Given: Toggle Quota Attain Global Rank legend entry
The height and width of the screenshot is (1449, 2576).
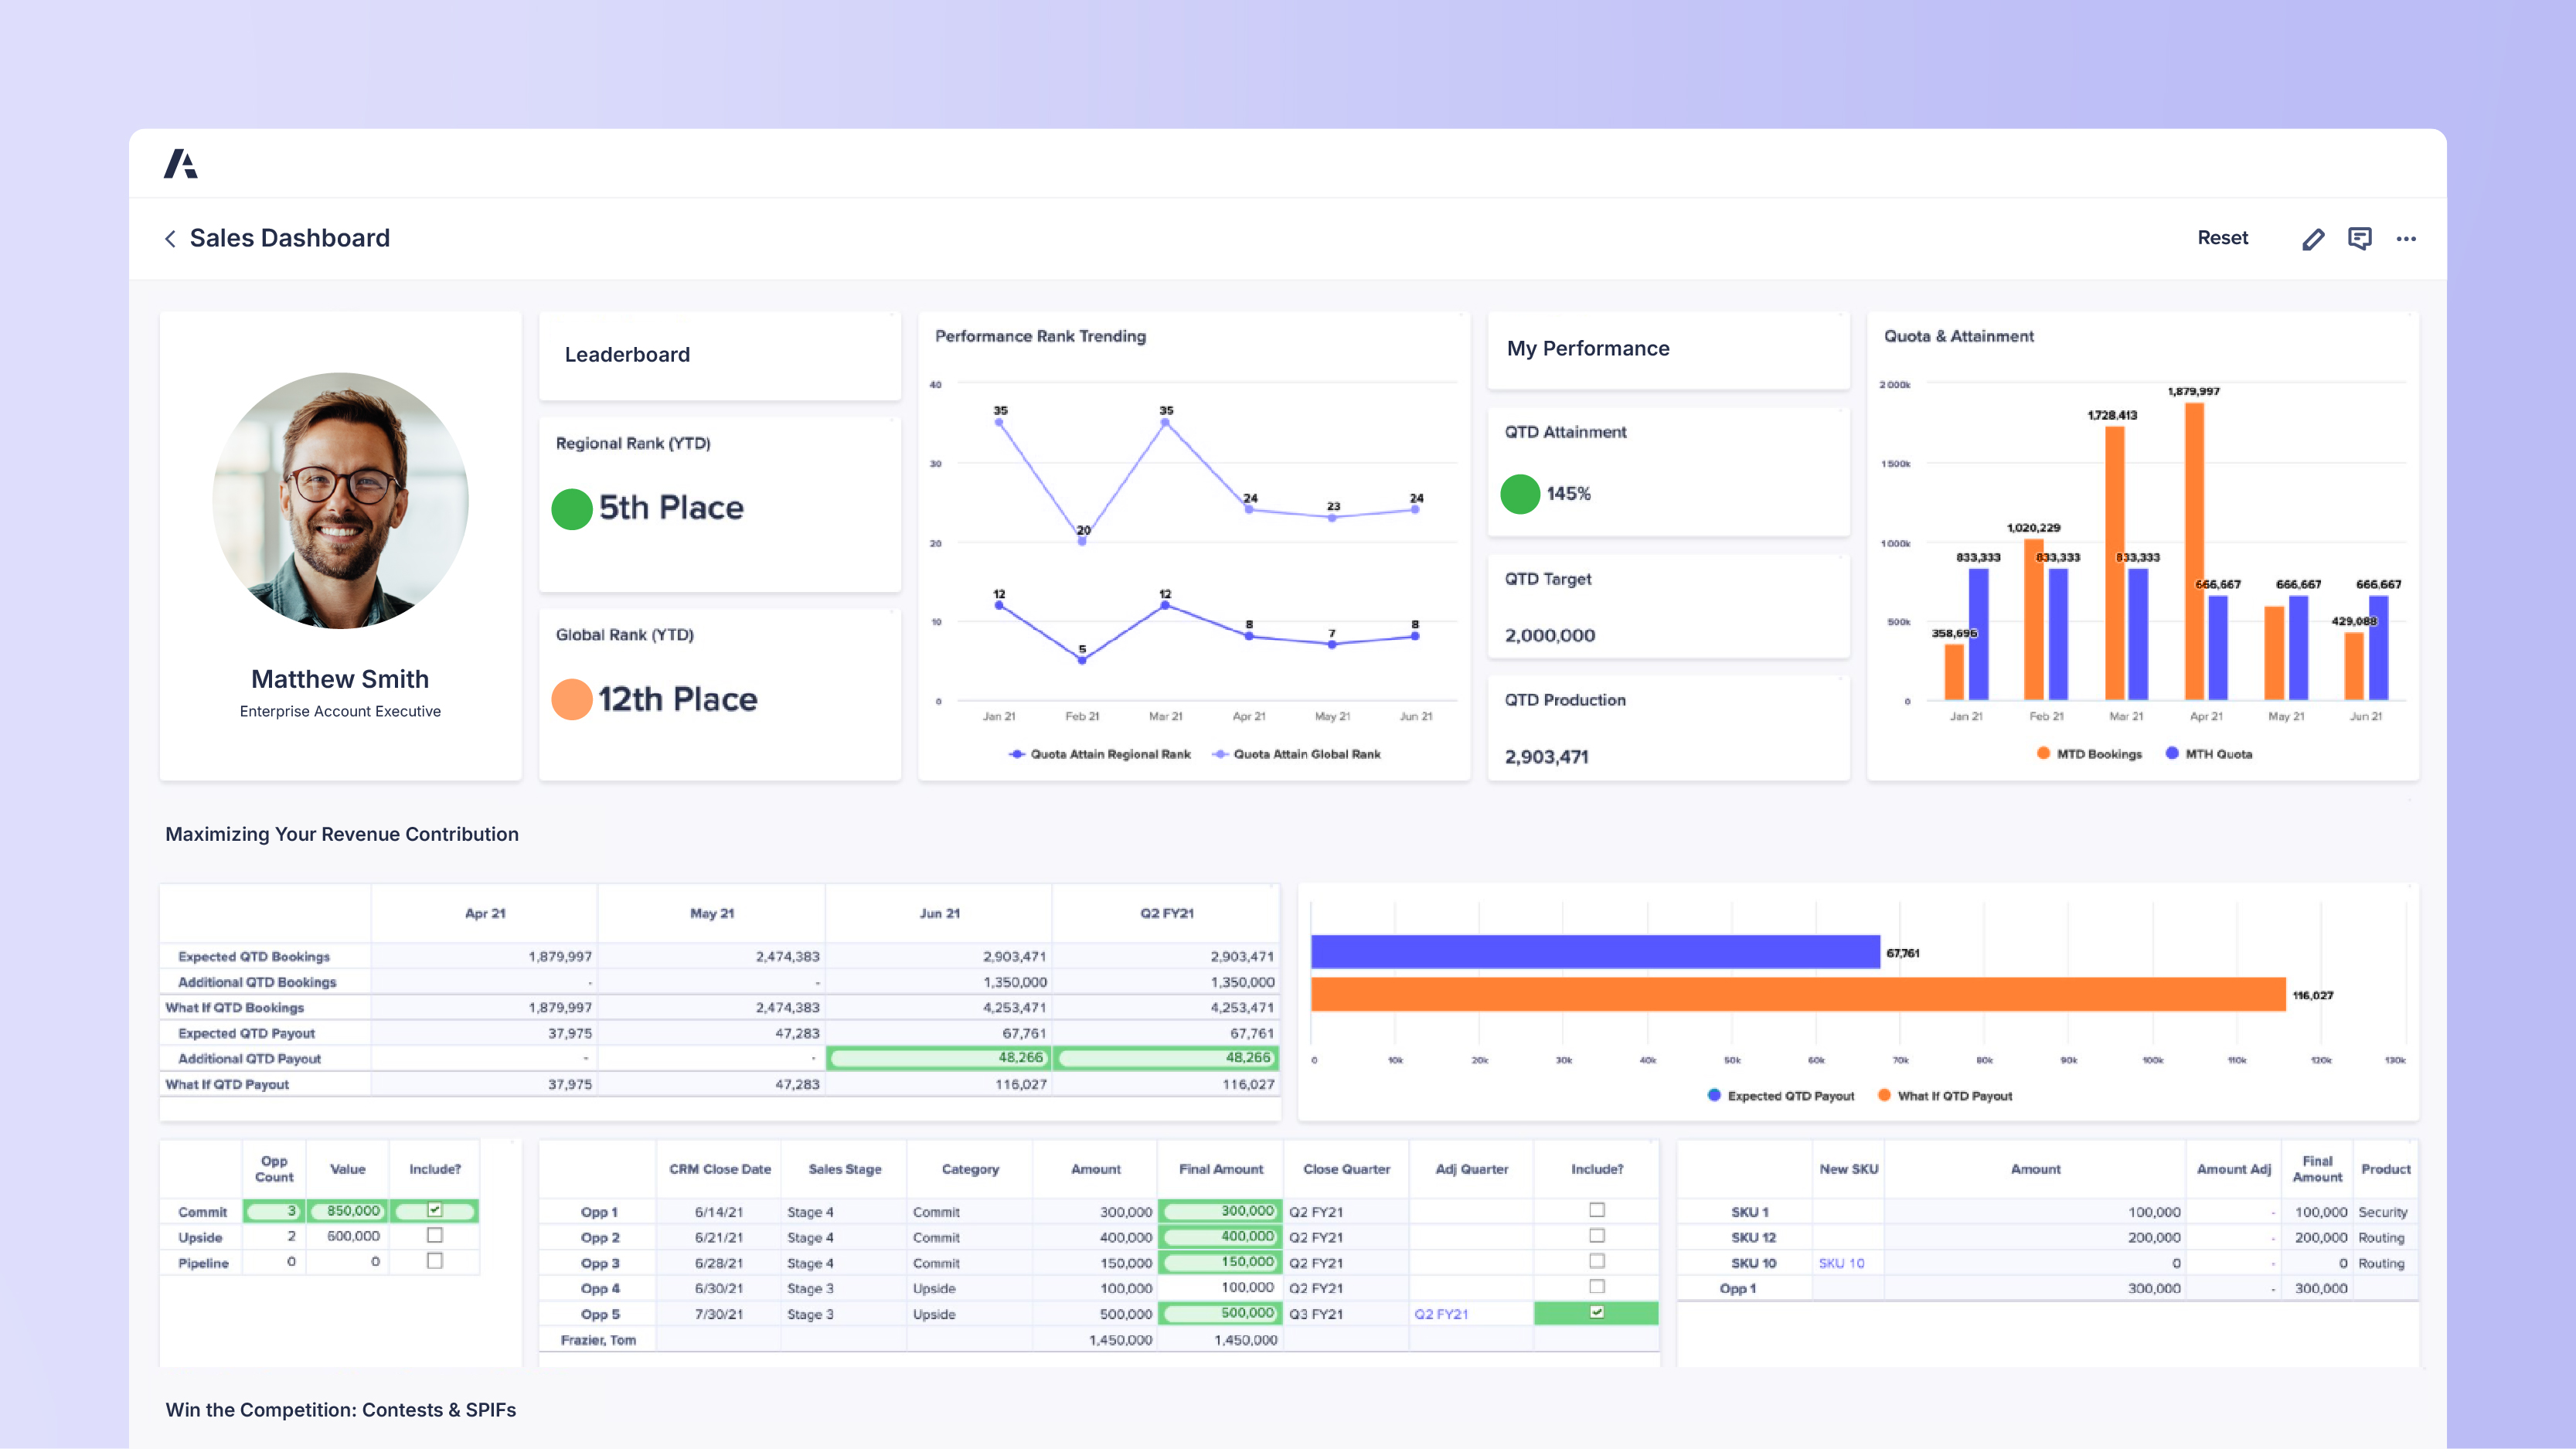Looking at the screenshot, I should [x=1297, y=754].
